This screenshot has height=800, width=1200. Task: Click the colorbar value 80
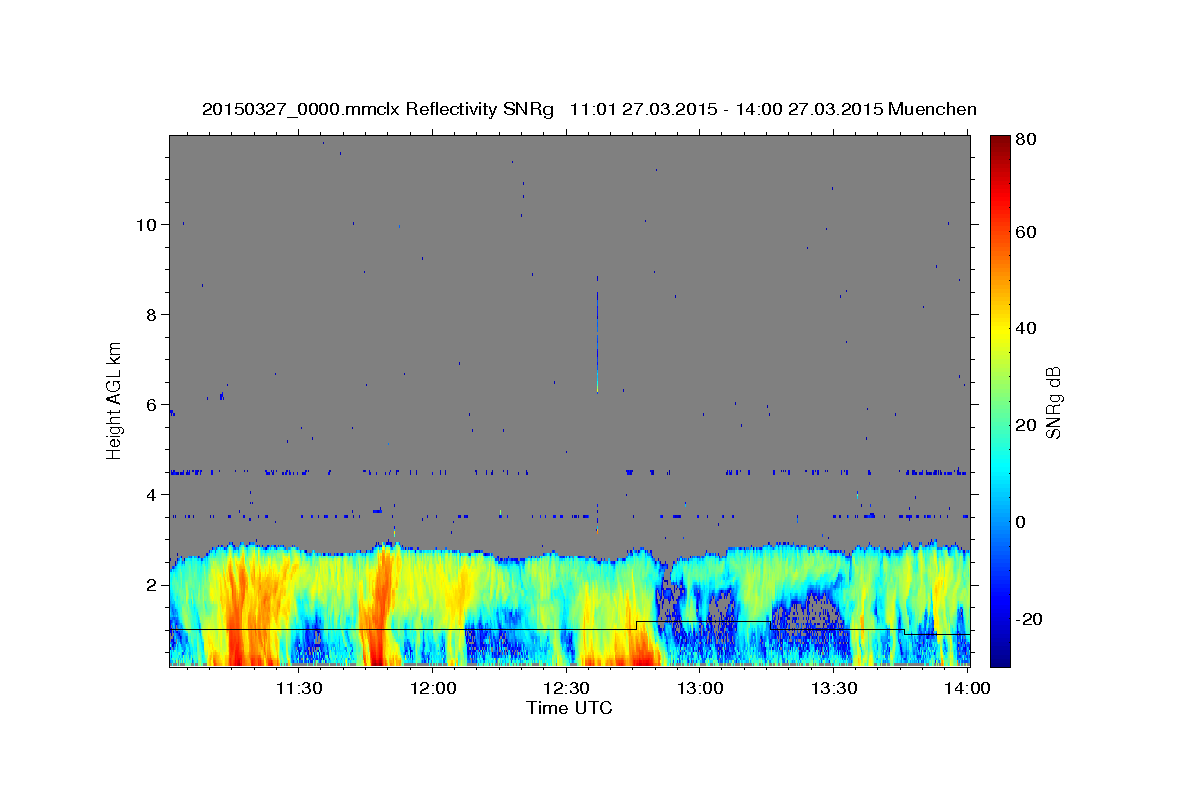(1025, 139)
